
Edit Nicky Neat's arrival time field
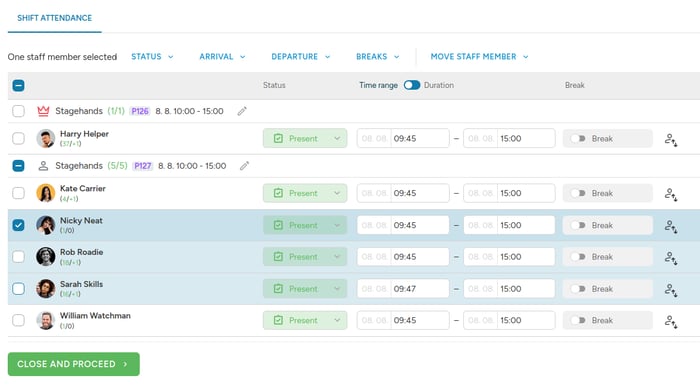point(420,225)
